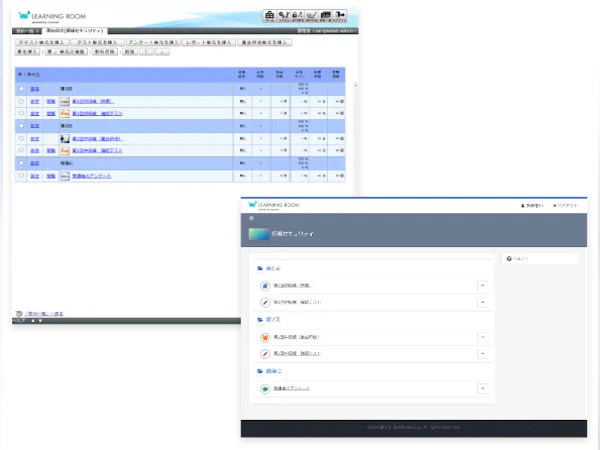Click green survey icon in learner view

pos(265,389)
